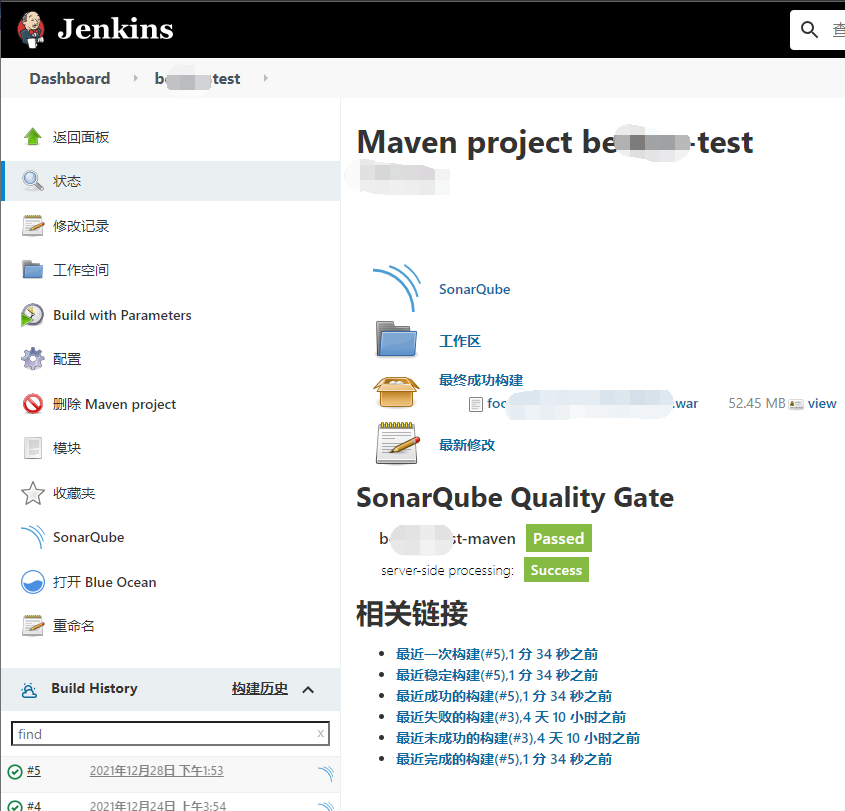Click the Jenkins title text in header
The image size is (845, 811).
point(115,29)
